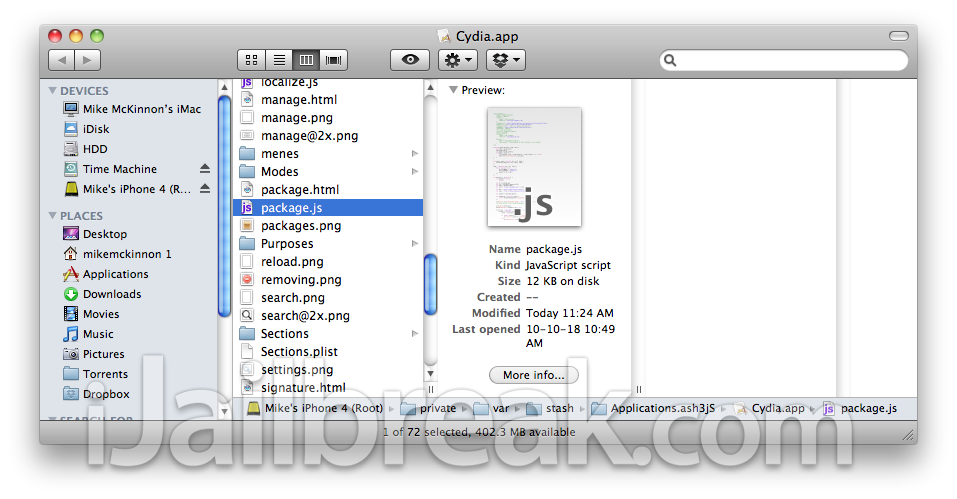Collapse the DEVICES section

tap(52, 91)
